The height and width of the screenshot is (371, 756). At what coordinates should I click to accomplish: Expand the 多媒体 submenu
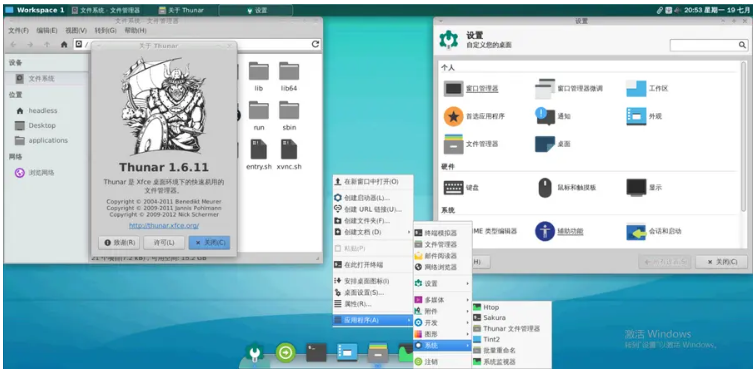tap(442, 300)
